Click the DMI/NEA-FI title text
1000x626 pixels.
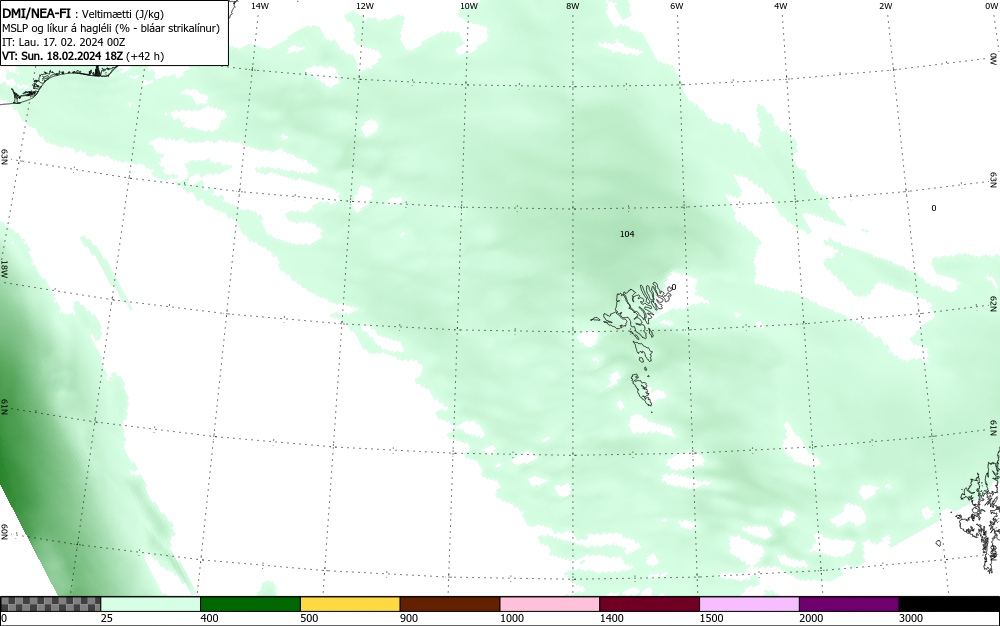(x=36, y=13)
